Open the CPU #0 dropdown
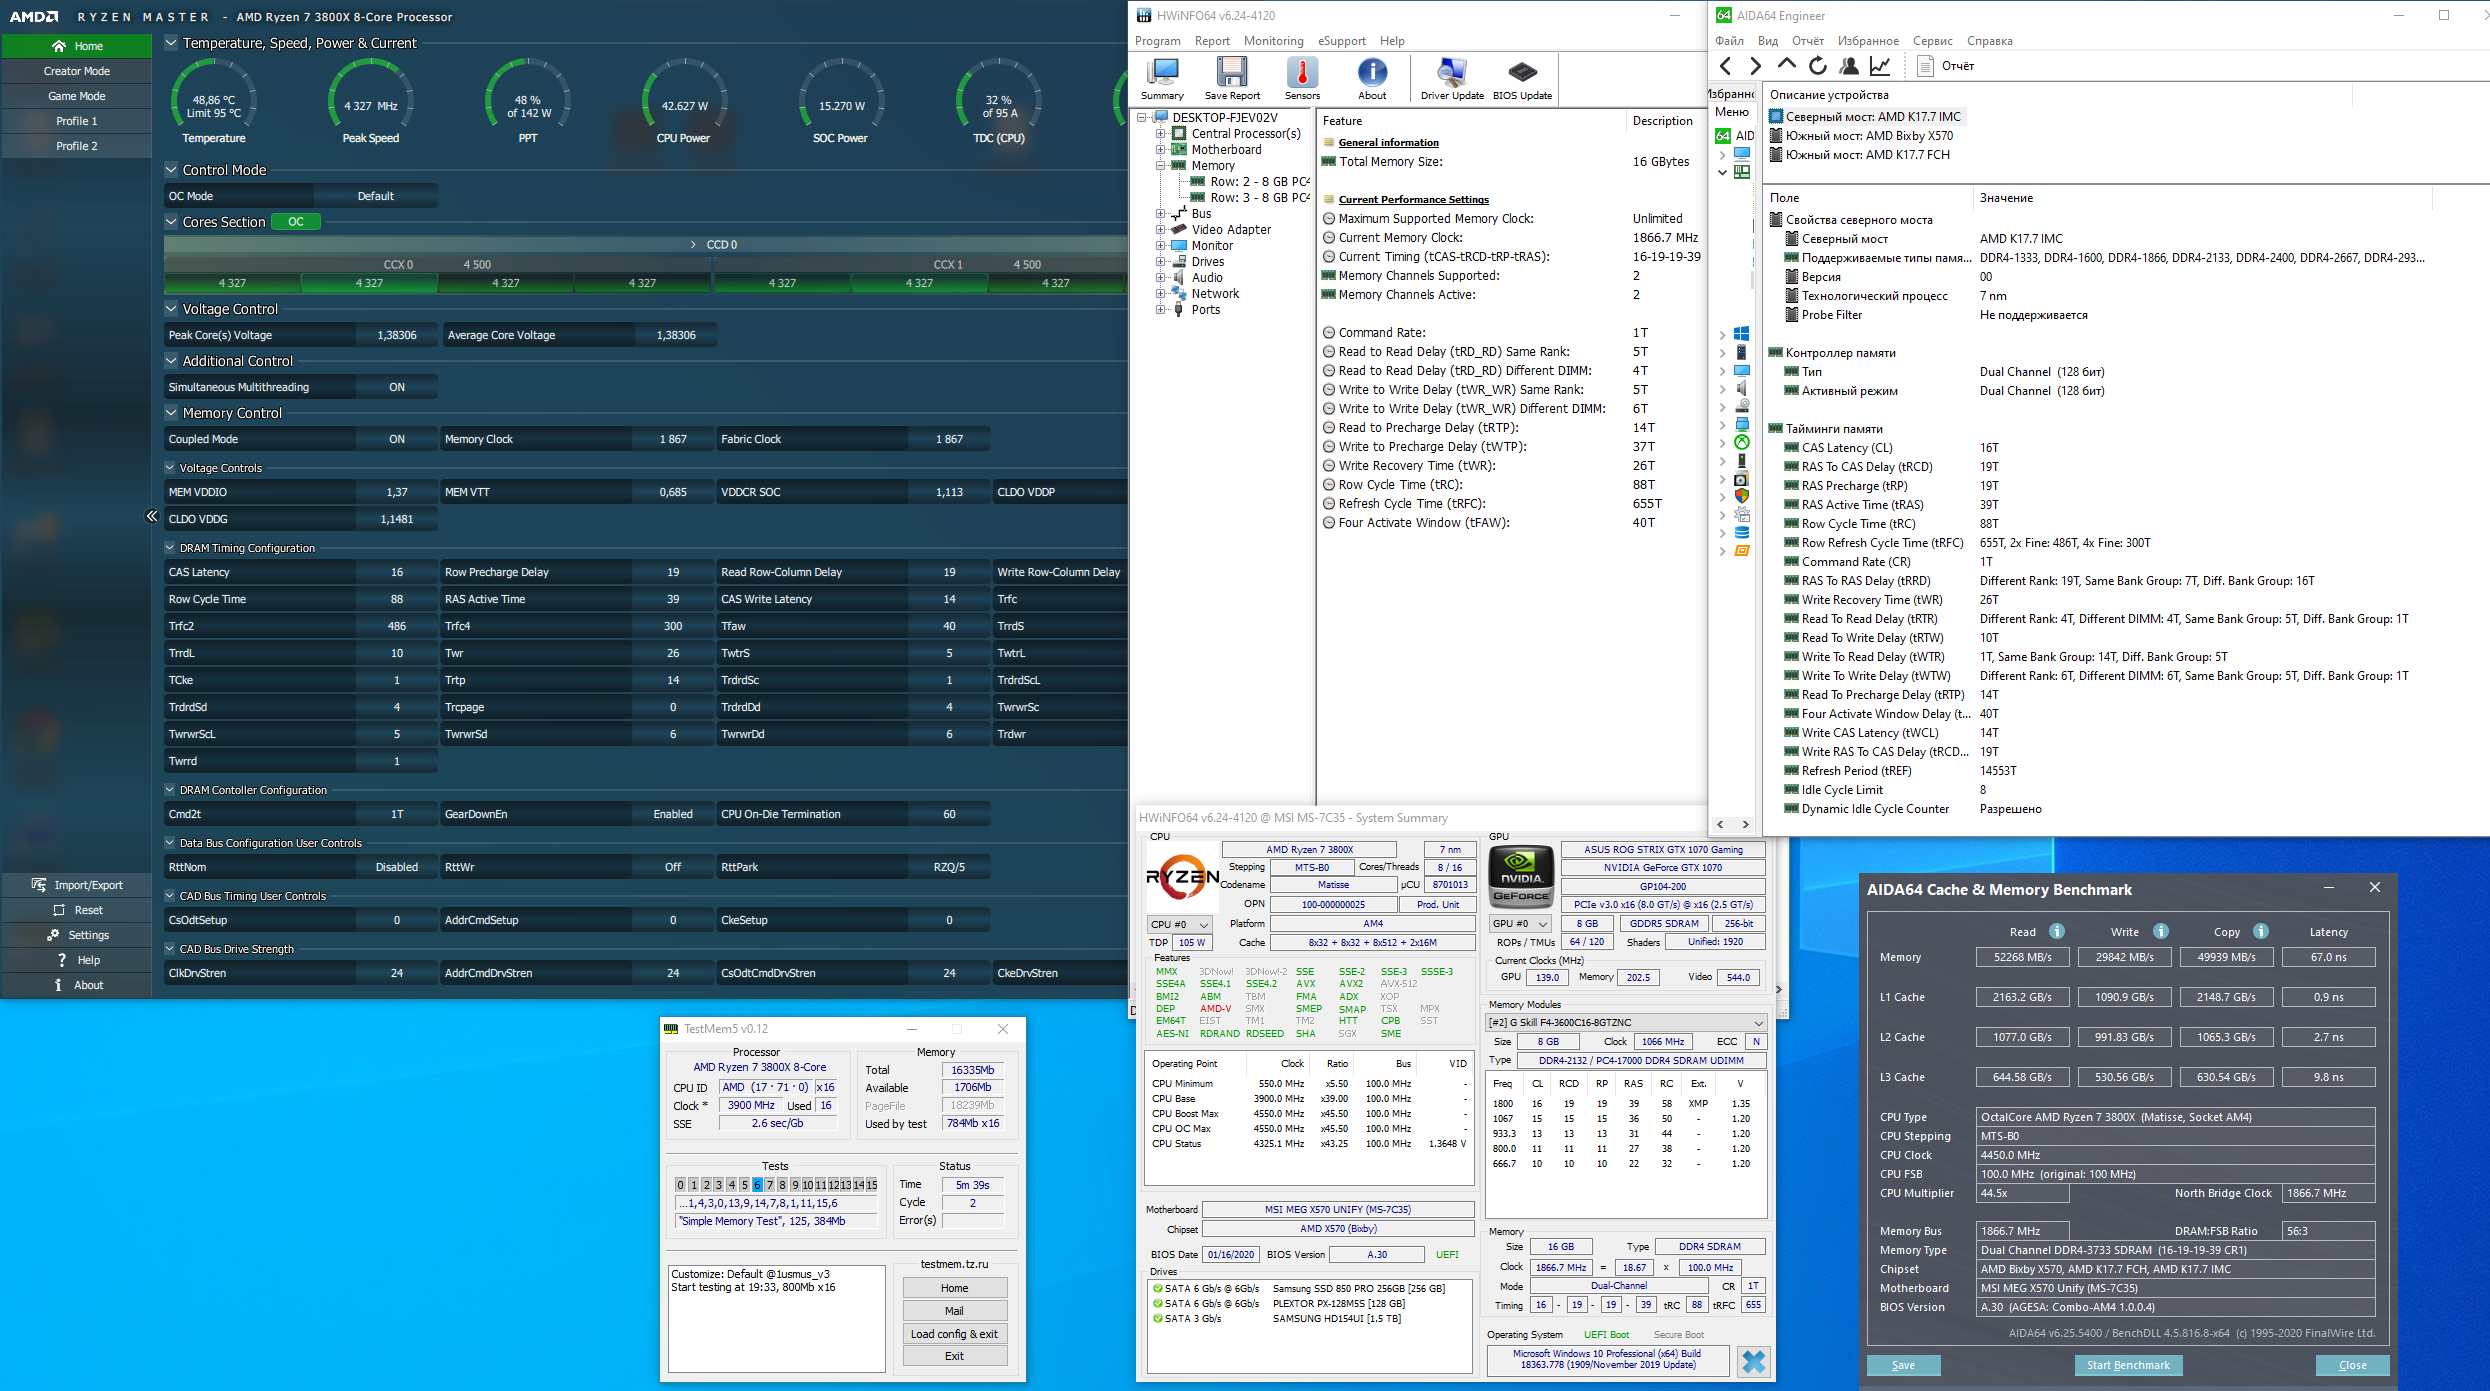2490x1391 pixels. [x=1179, y=924]
